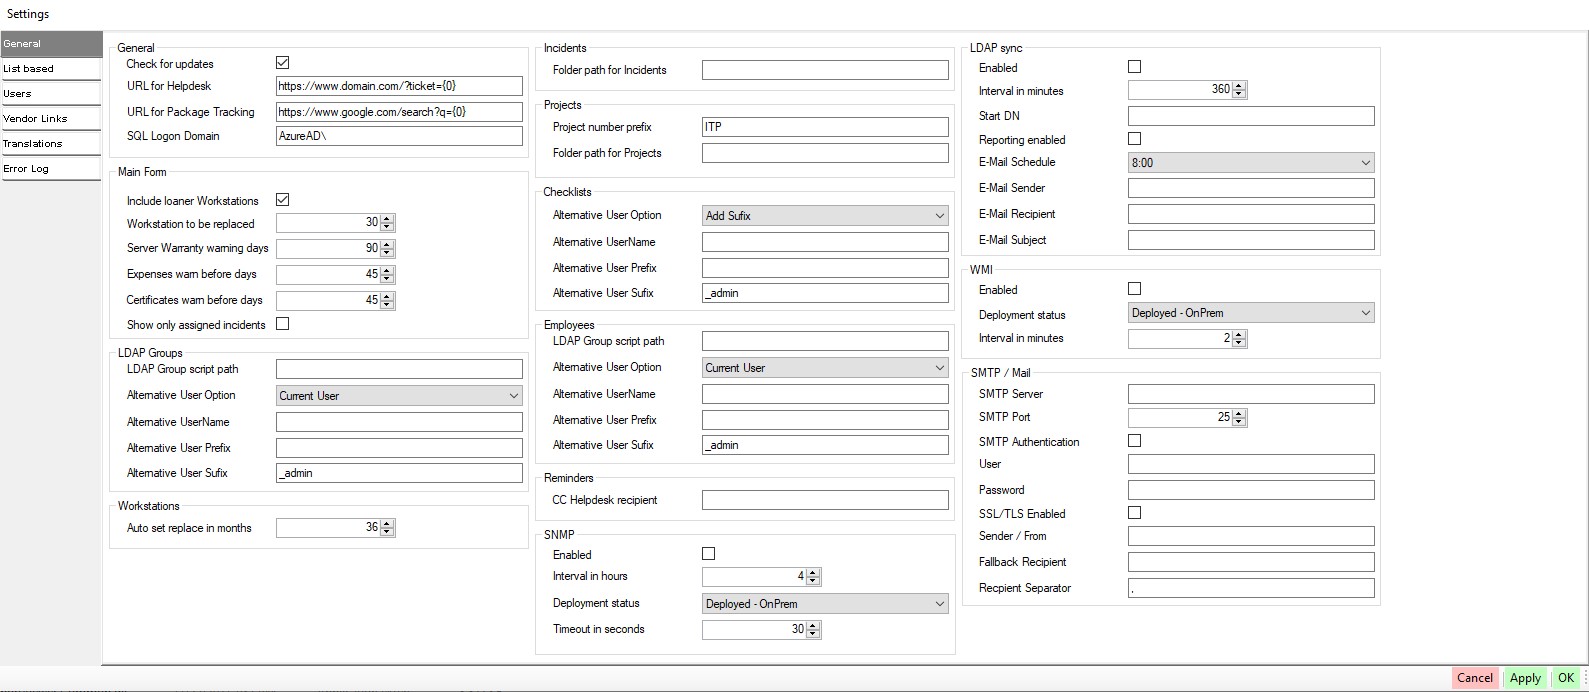The height and width of the screenshot is (692, 1589).
Task: Click the Fallback Recipient field
Action: (x=1251, y=562)
